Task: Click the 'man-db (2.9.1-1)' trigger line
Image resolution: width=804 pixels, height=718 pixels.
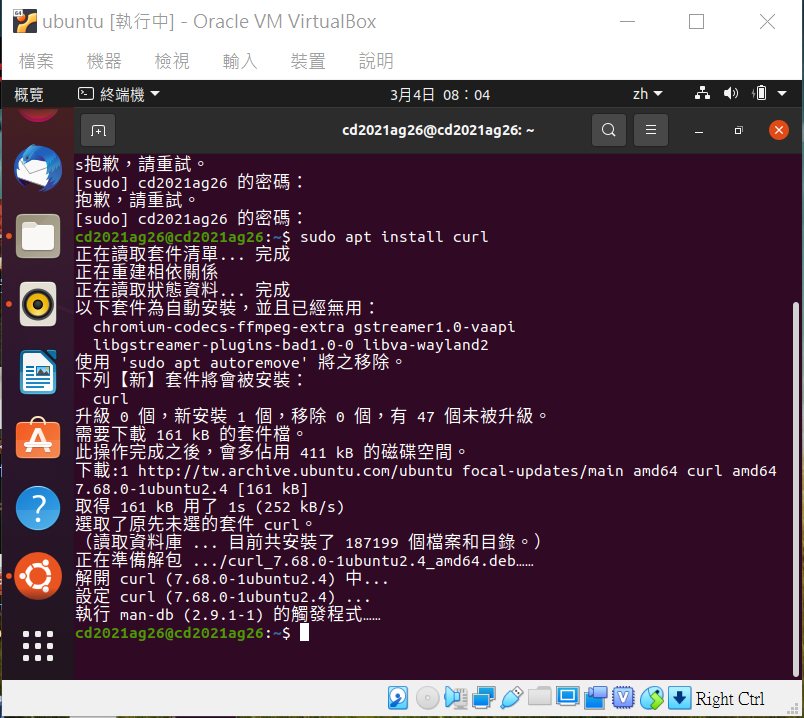Action: (x=228, y=614)
